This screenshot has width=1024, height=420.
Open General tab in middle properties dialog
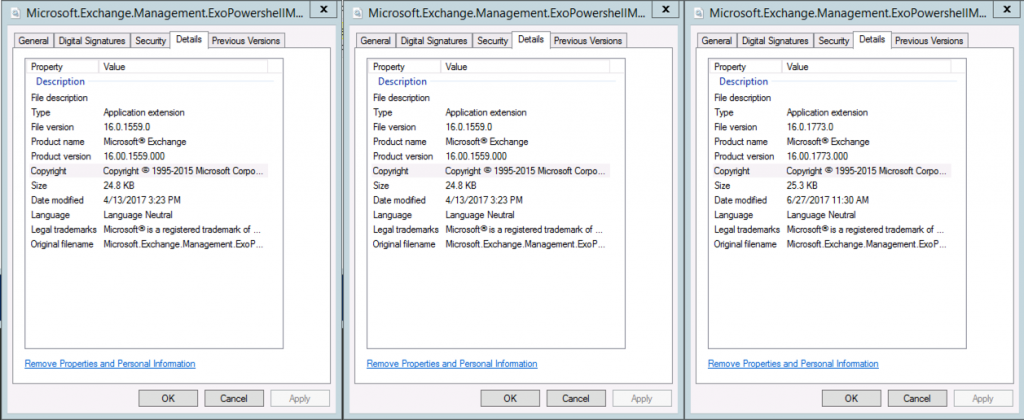pos(376,40)
